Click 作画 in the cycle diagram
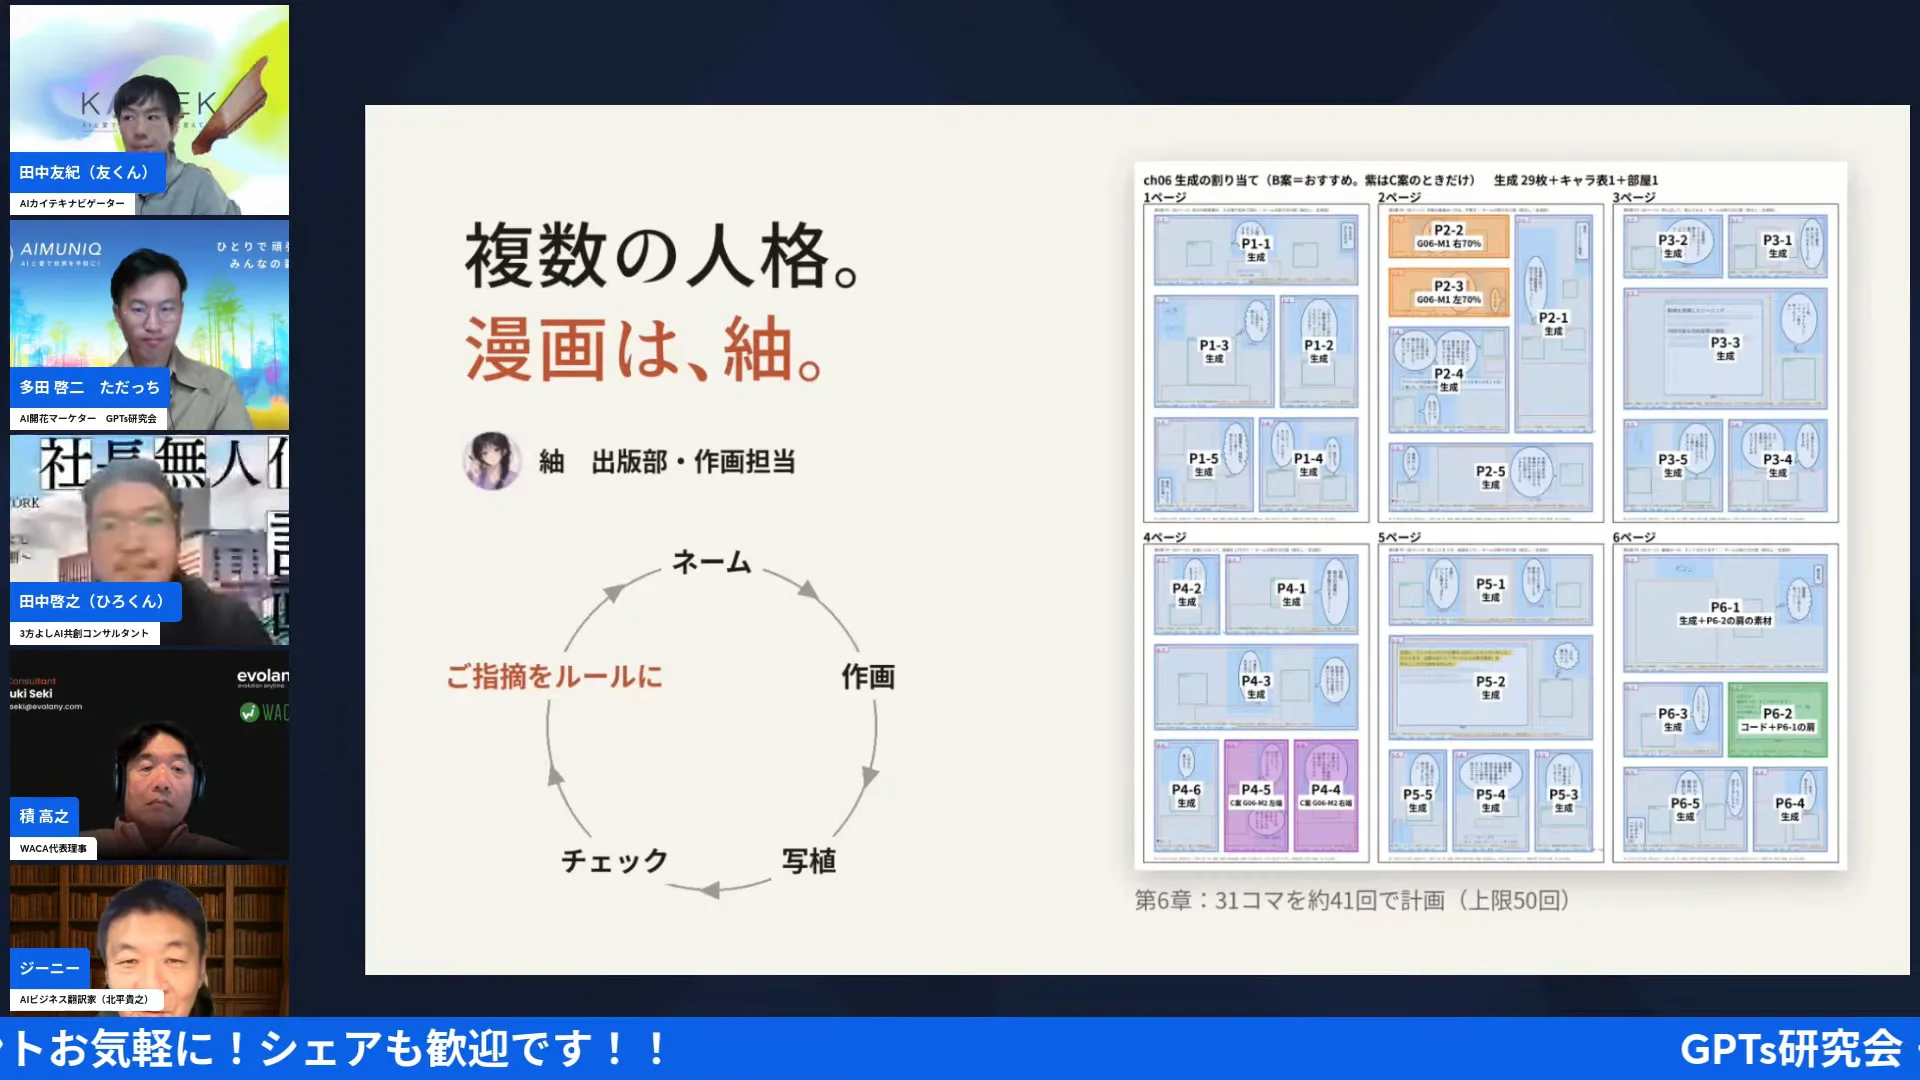Viewport: 1920px width, 1080px height. coord(868,677)
